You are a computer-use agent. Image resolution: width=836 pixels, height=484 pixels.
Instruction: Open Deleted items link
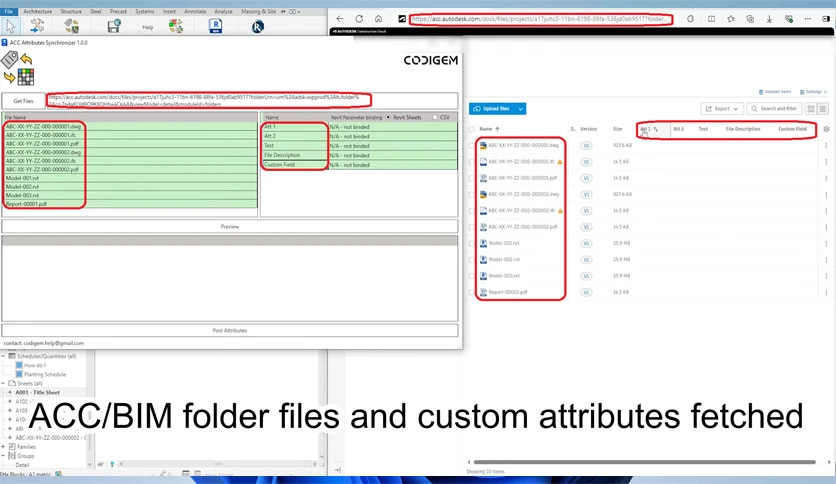[775, 92]
